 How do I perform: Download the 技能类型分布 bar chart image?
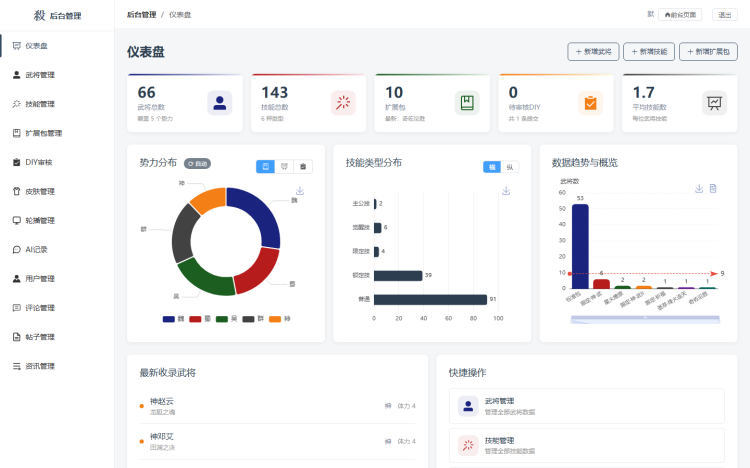coord(506,190)
